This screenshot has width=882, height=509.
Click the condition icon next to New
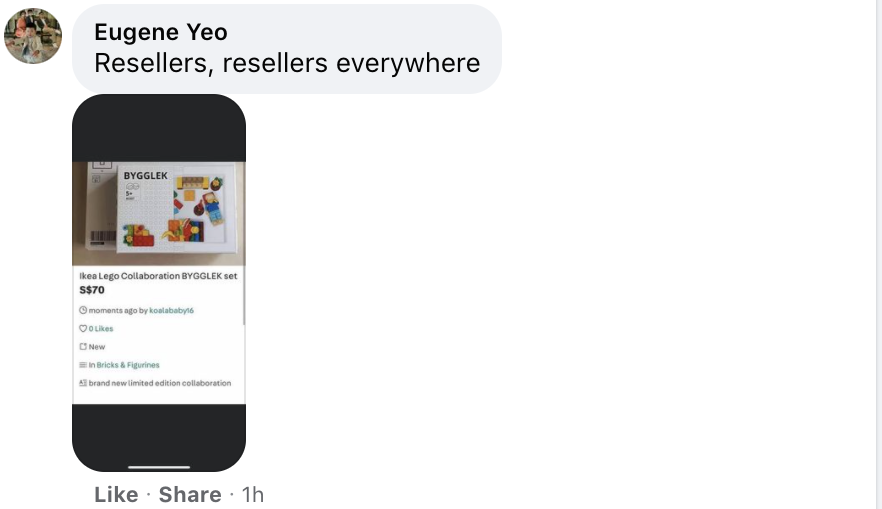click(83, 346)
